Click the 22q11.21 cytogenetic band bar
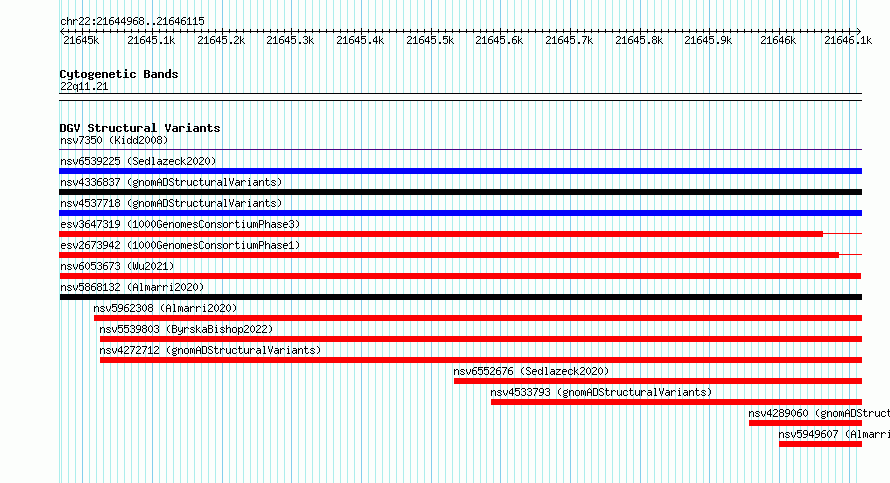Image resolution: width=890 pixels, height=483 pixels. [460, 97]
